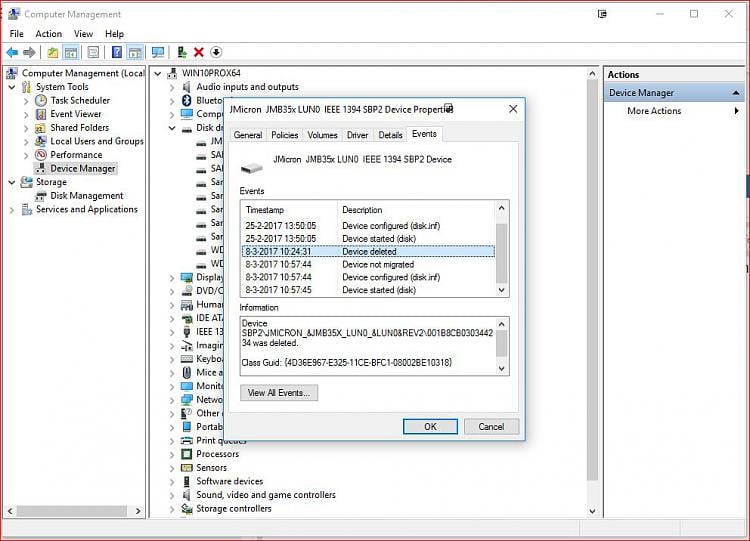The image size is (750, 541).
Task: Select the 25-2-2017 'Device configured (disk.inf)' event
Action: (x=368, y=225)
